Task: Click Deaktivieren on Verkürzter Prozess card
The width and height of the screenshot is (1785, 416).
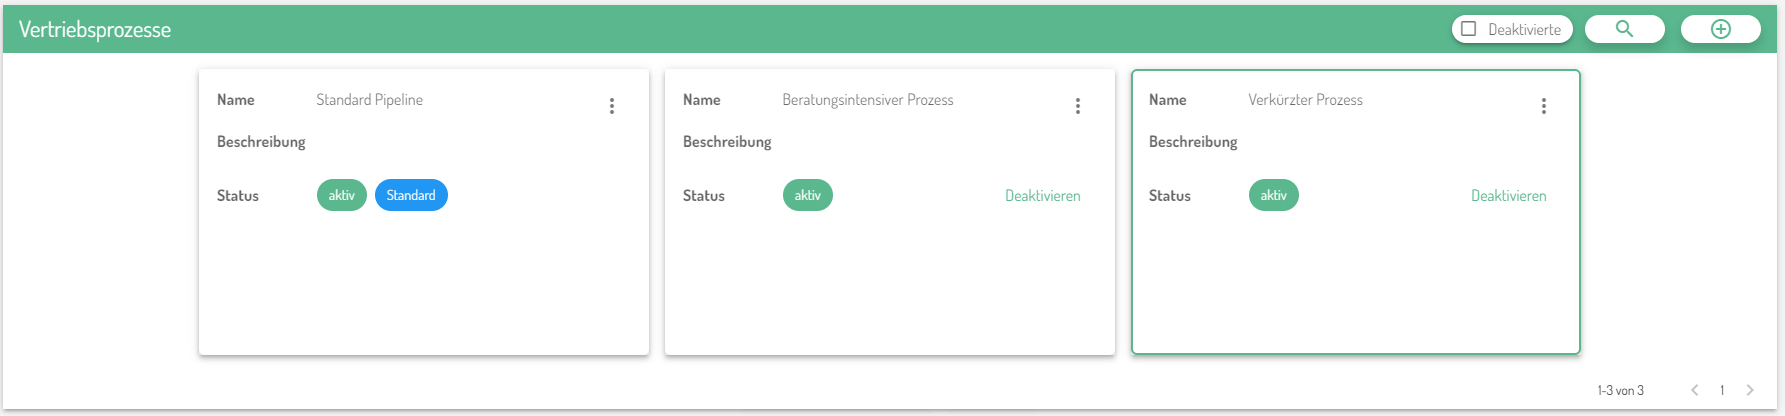Action: click(x=1508, y=196)
